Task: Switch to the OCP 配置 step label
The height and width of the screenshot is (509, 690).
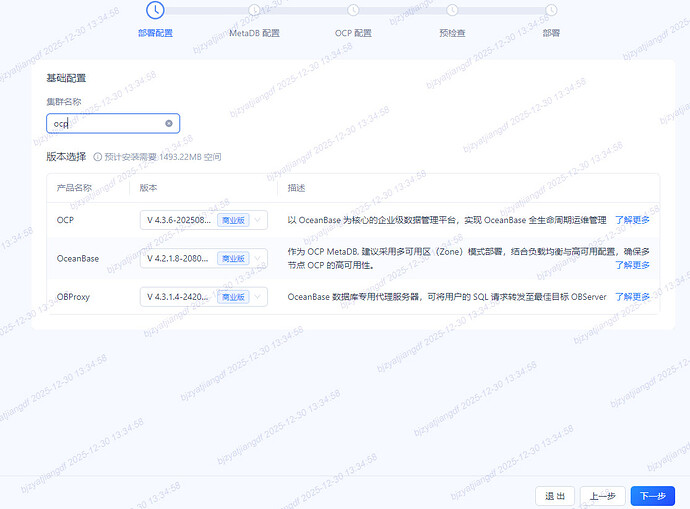Action: [x=353, y=33]
